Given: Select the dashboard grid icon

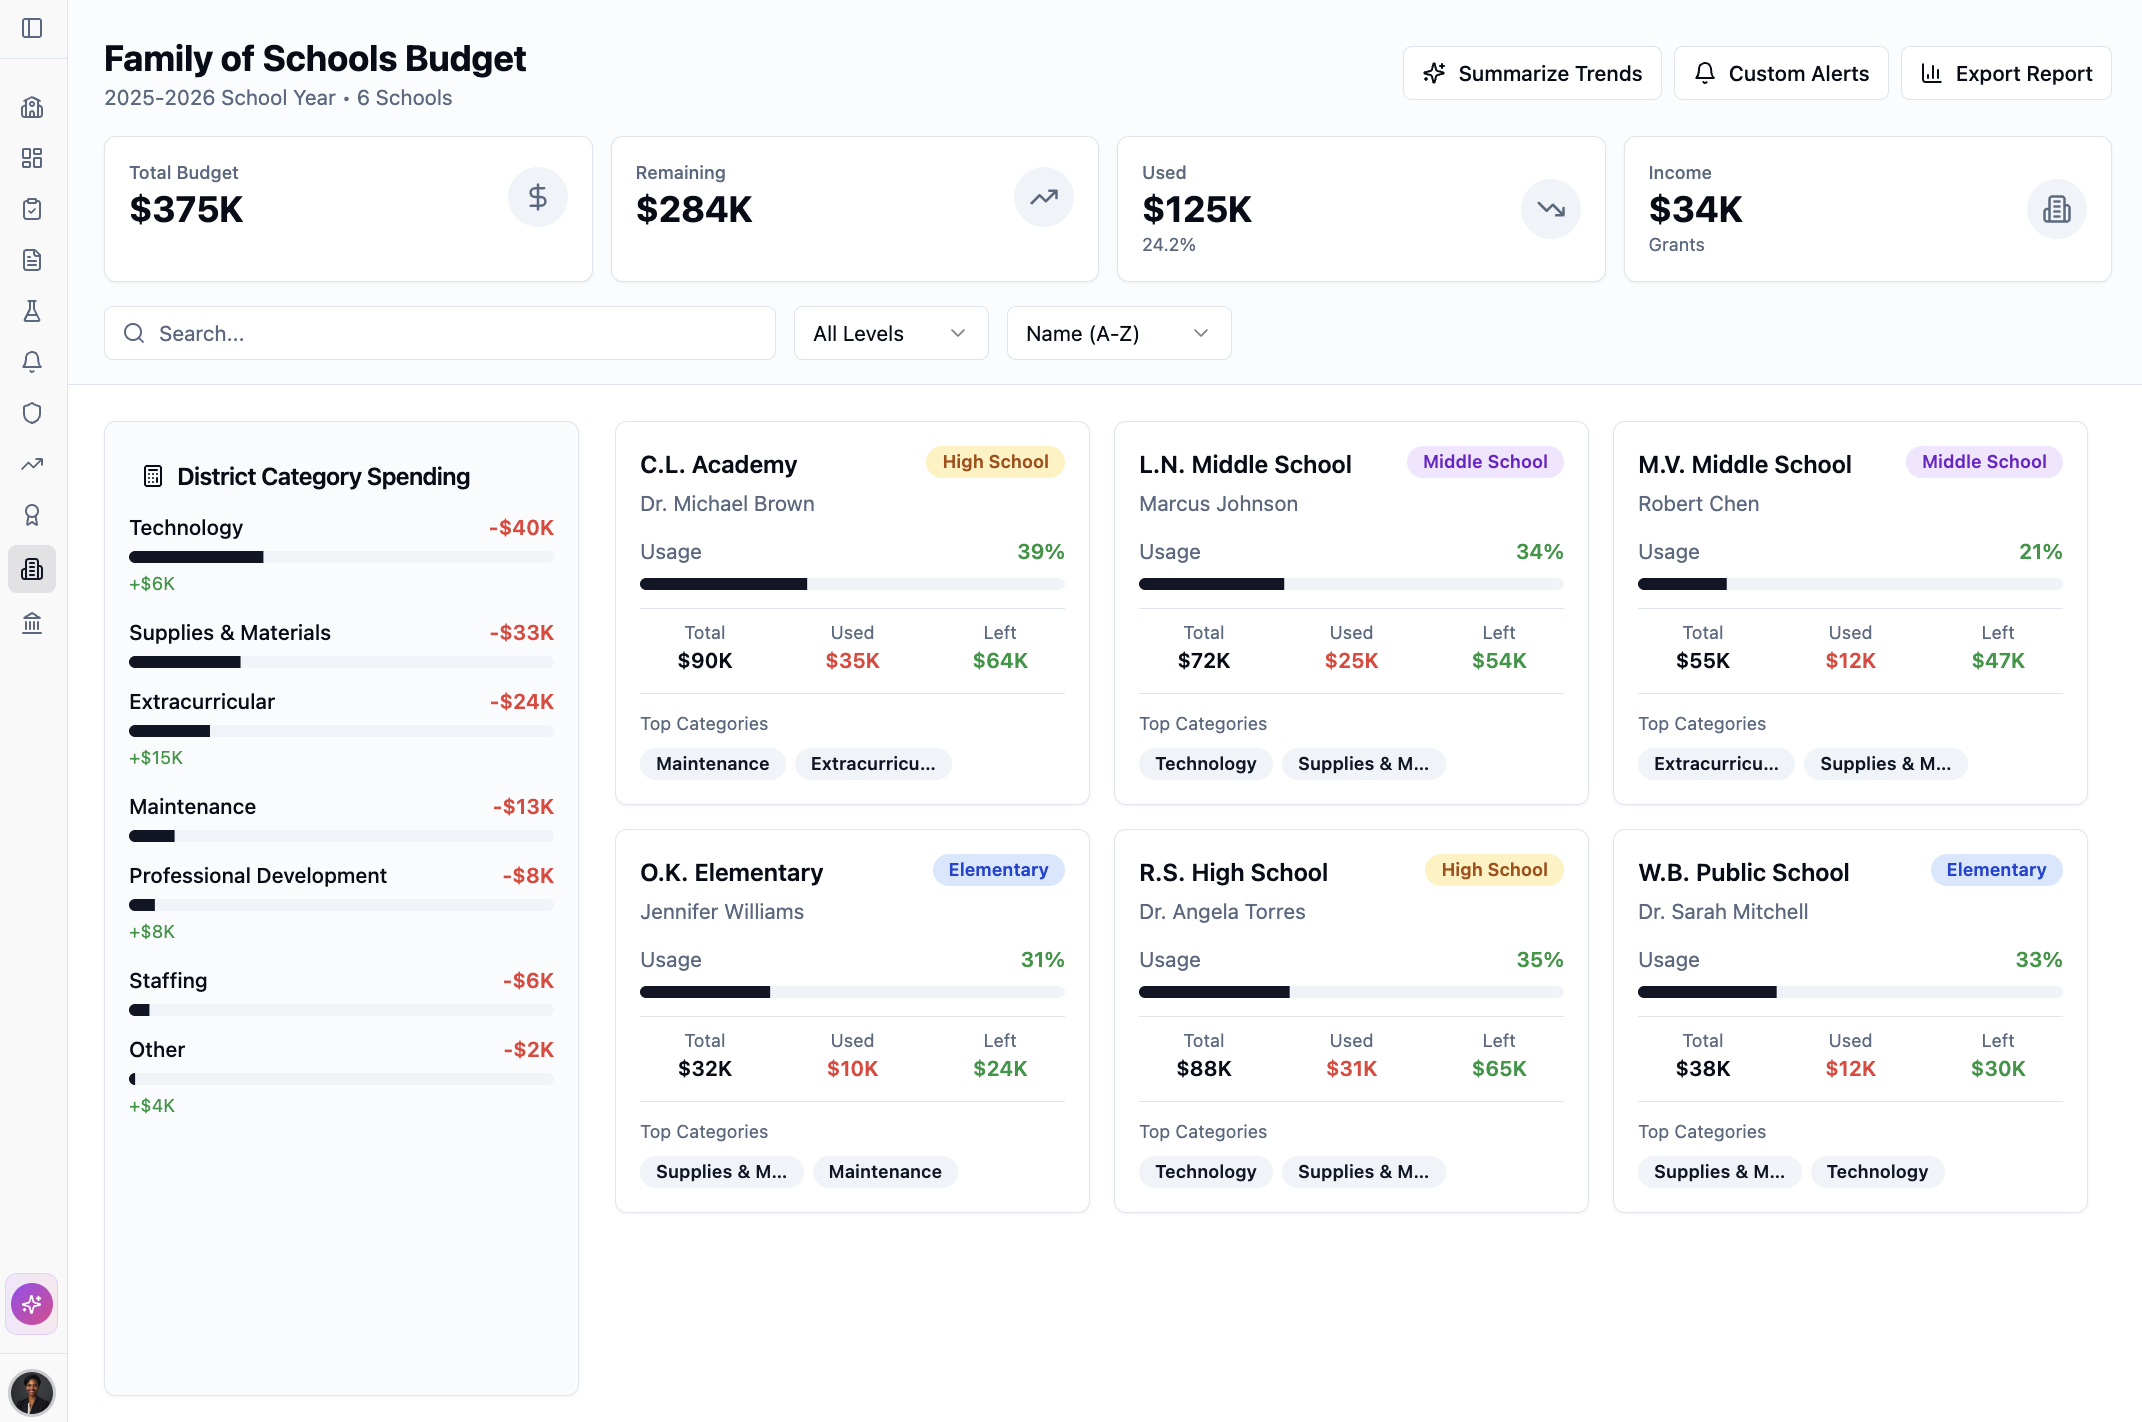Looking at the screenshot, I should [x=32, y=158].
